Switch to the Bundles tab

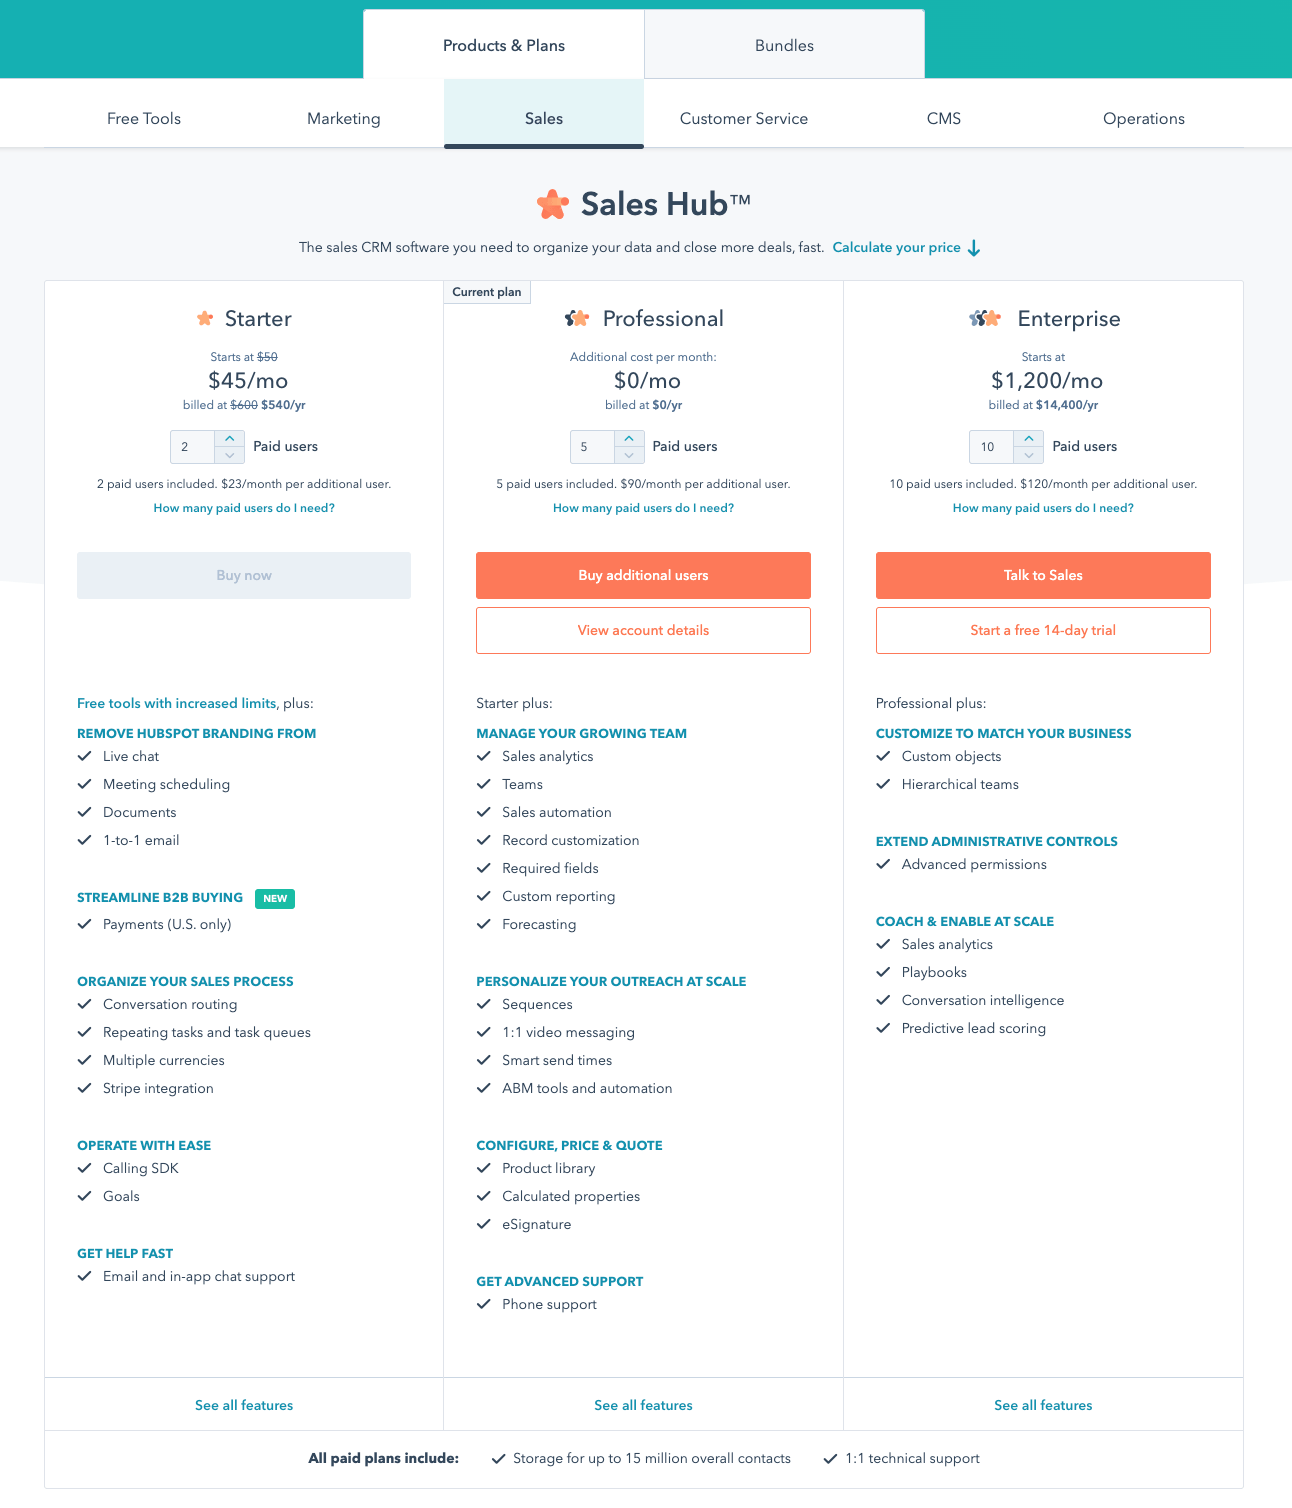784,45
